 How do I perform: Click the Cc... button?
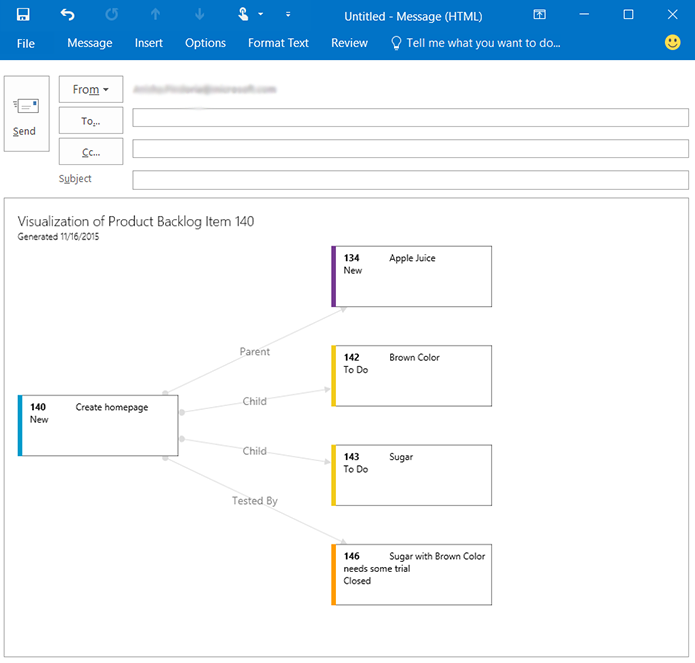pyautogui.click(x=91, y=152)
